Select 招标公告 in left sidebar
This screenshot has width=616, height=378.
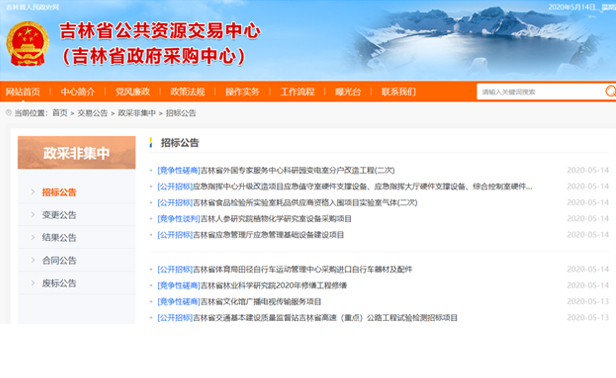coord(59,192)
